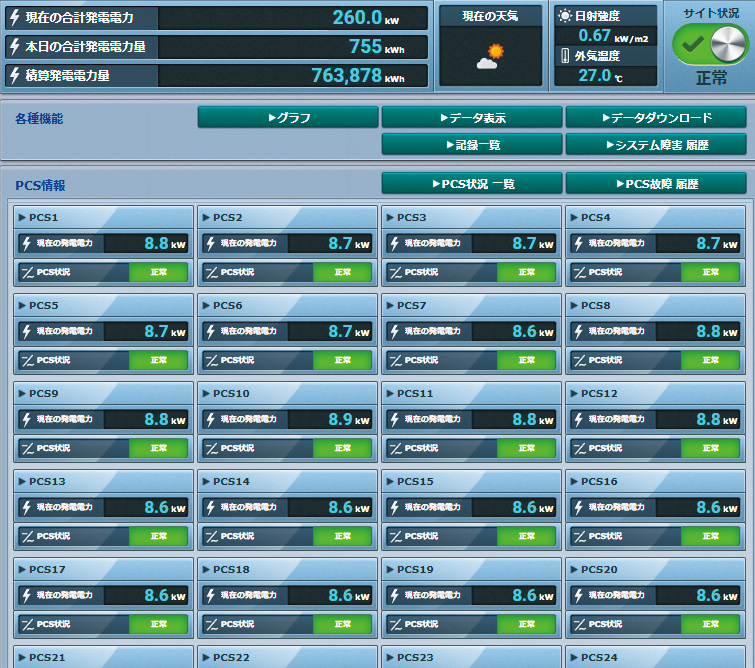Image resolution: width=755 pixels, height=668 pixels.
Task: Click PCS1 power lightning icon
Action: [26, 243]
